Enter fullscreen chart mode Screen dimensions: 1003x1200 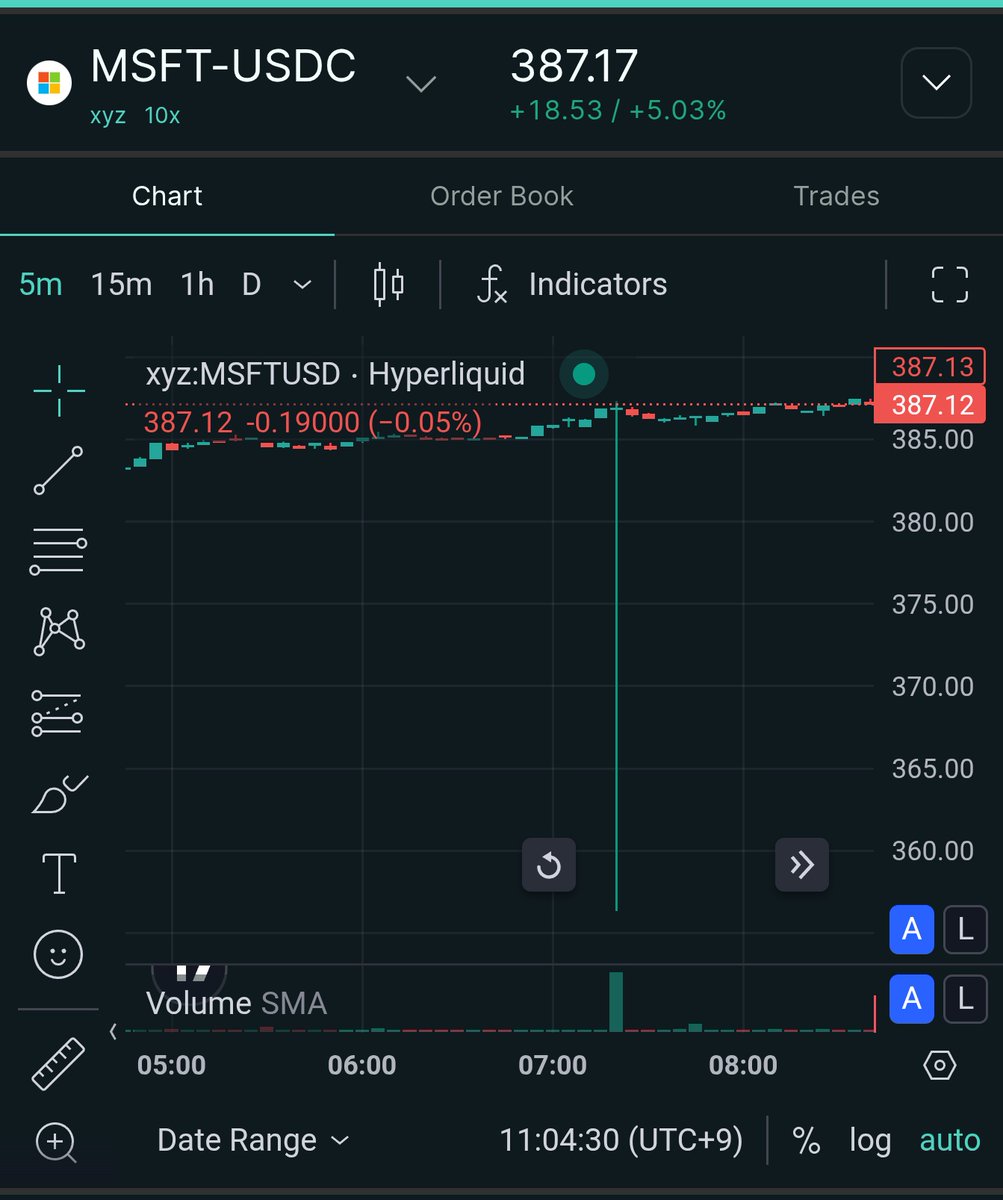tap(950, 285)
